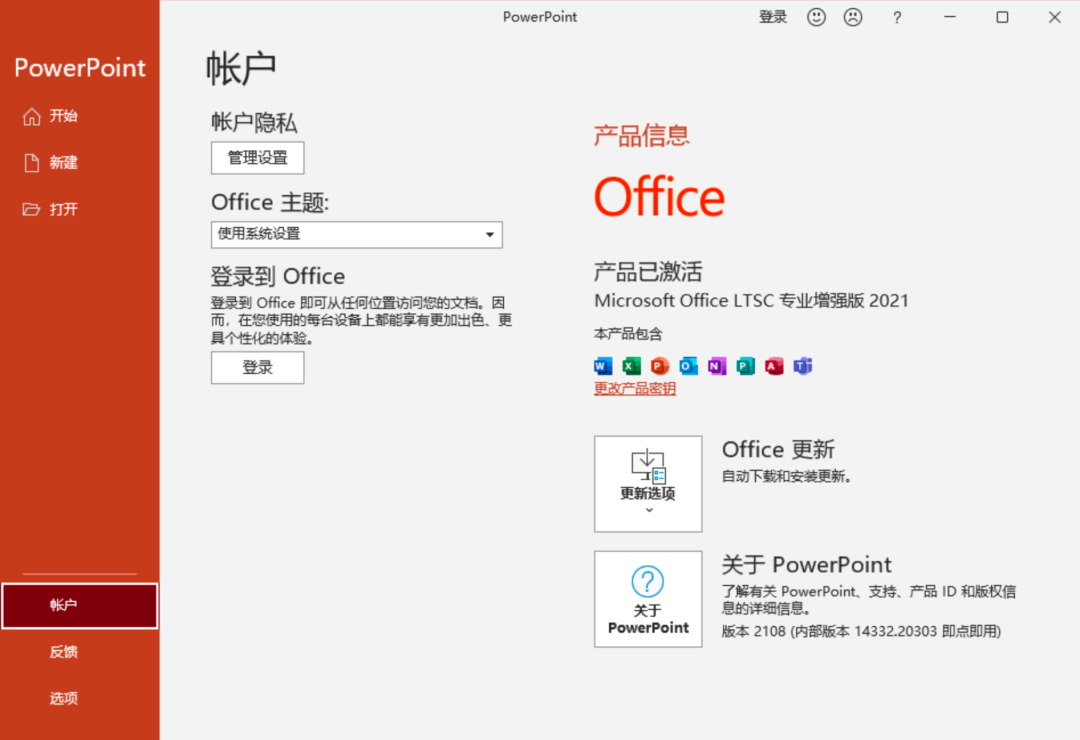The height and width of the screenshot is (740, 1080).
Task: Close the PowerPoint window
Action: click(1055, 17)
